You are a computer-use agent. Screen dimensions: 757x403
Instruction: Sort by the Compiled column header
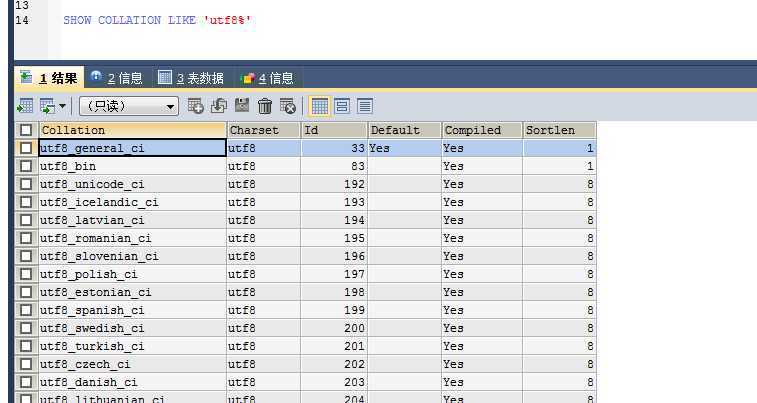pos(482,130)
